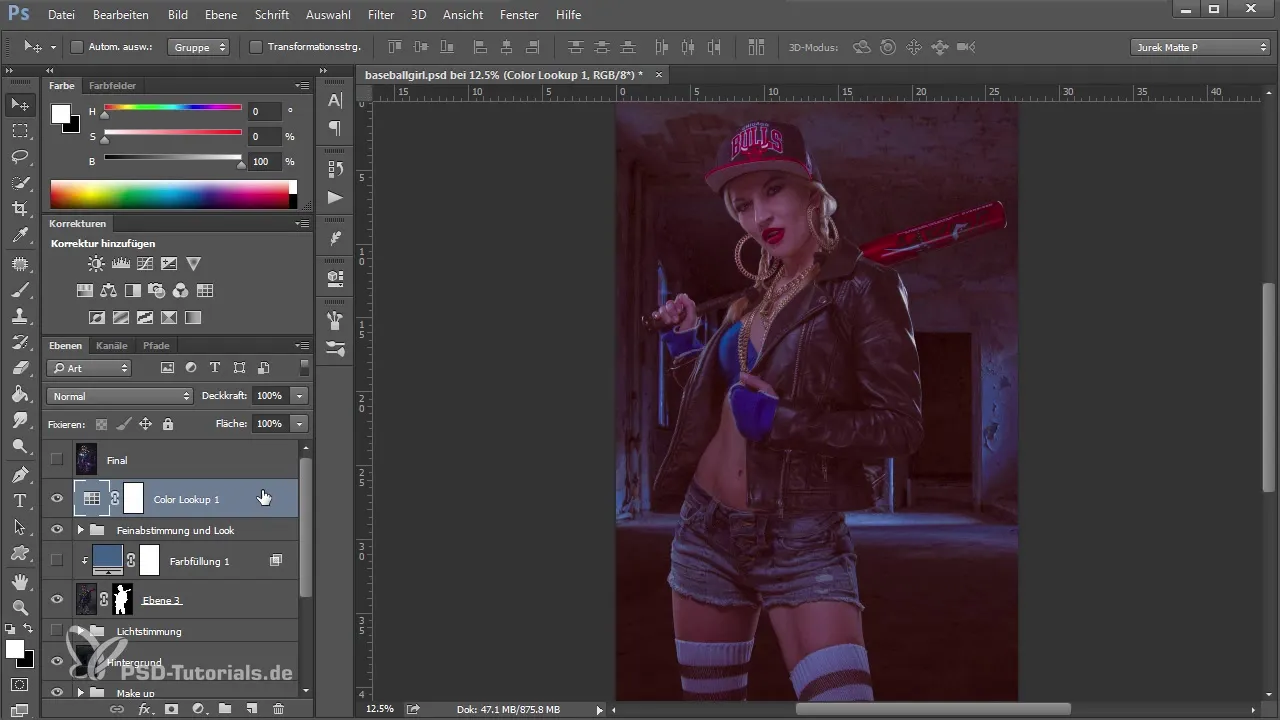Create a new group folder icon

click(225, 709)
